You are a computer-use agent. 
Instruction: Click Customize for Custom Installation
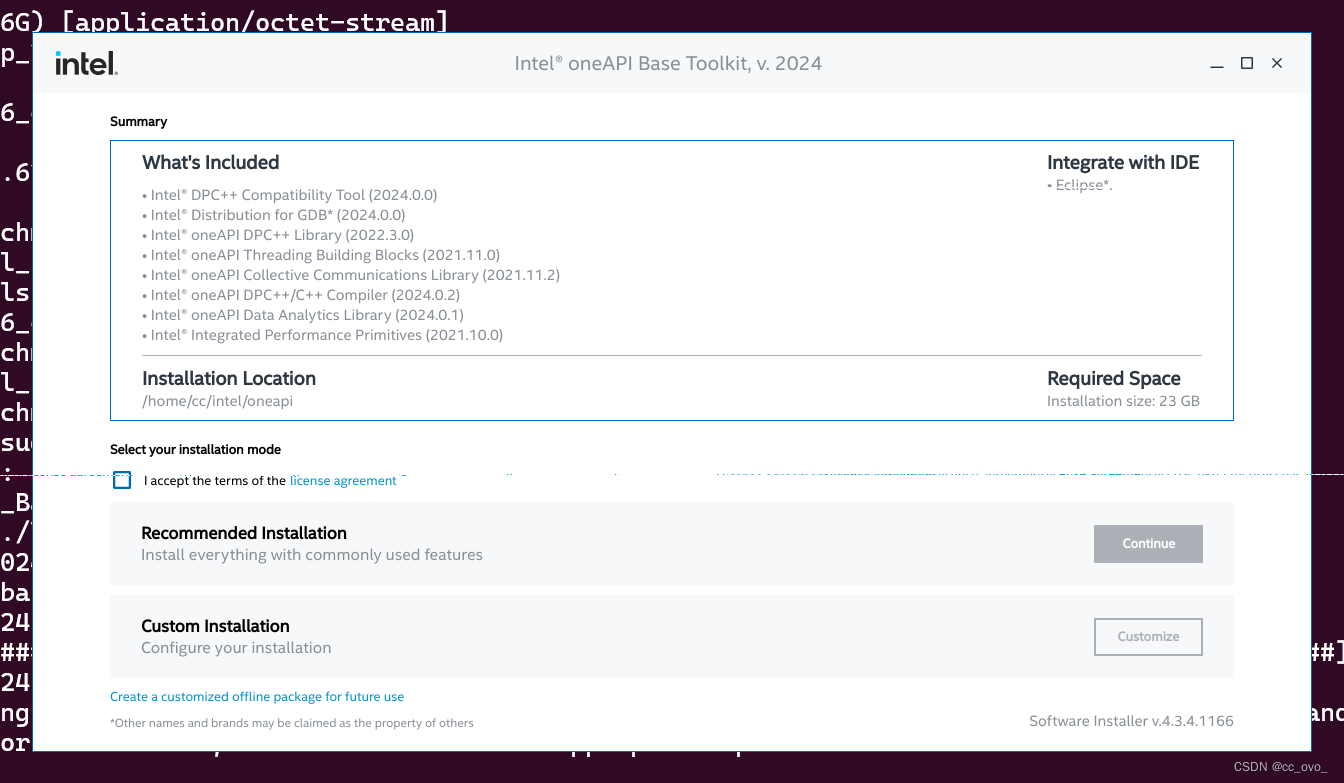(1148, 636)
